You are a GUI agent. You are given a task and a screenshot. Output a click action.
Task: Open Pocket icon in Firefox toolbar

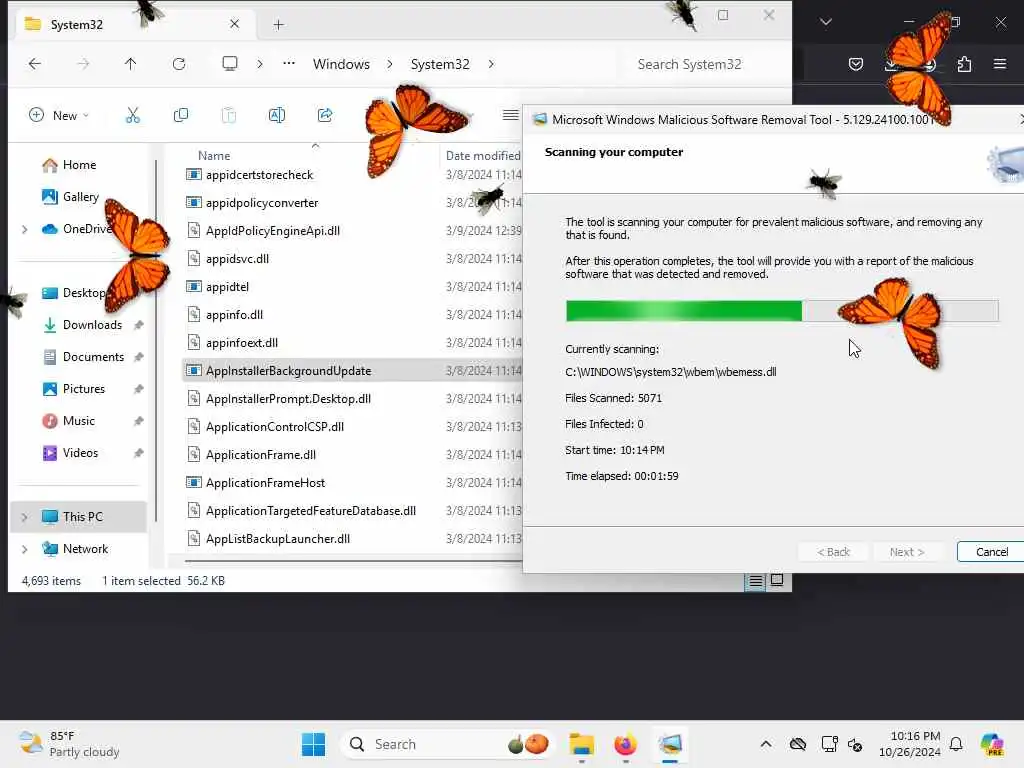pos(856,64)
